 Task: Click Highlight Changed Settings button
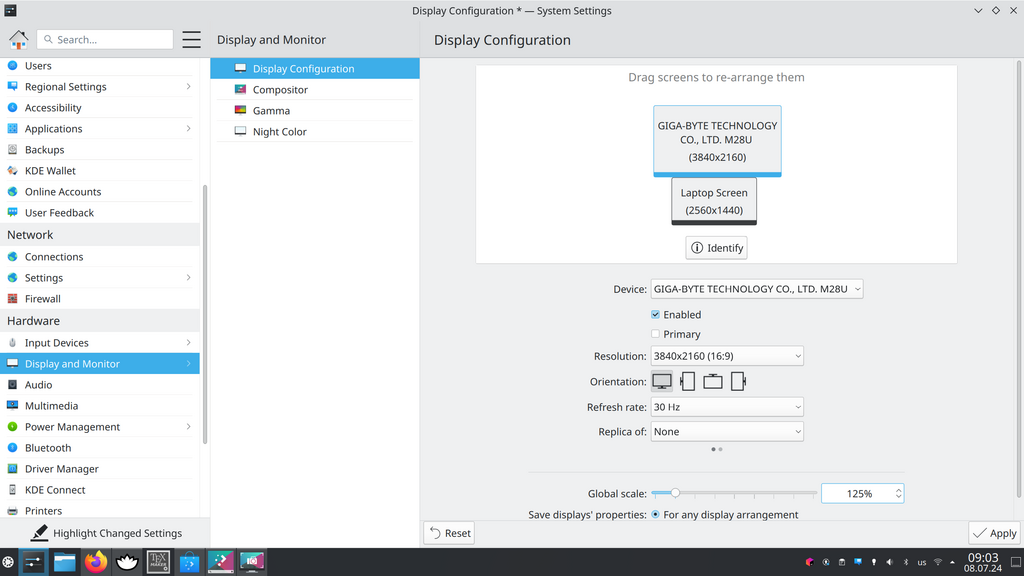coord(106,533)
